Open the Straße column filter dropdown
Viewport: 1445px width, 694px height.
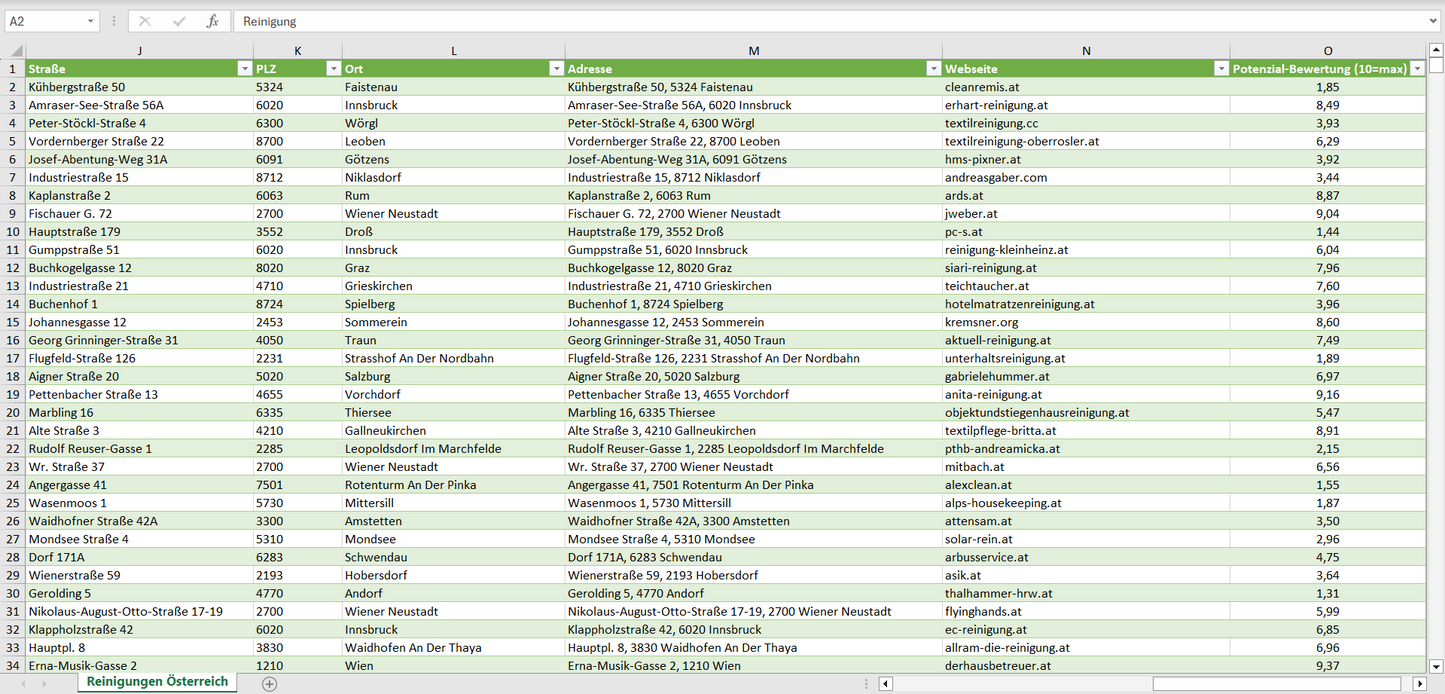(x=244, y=69)
